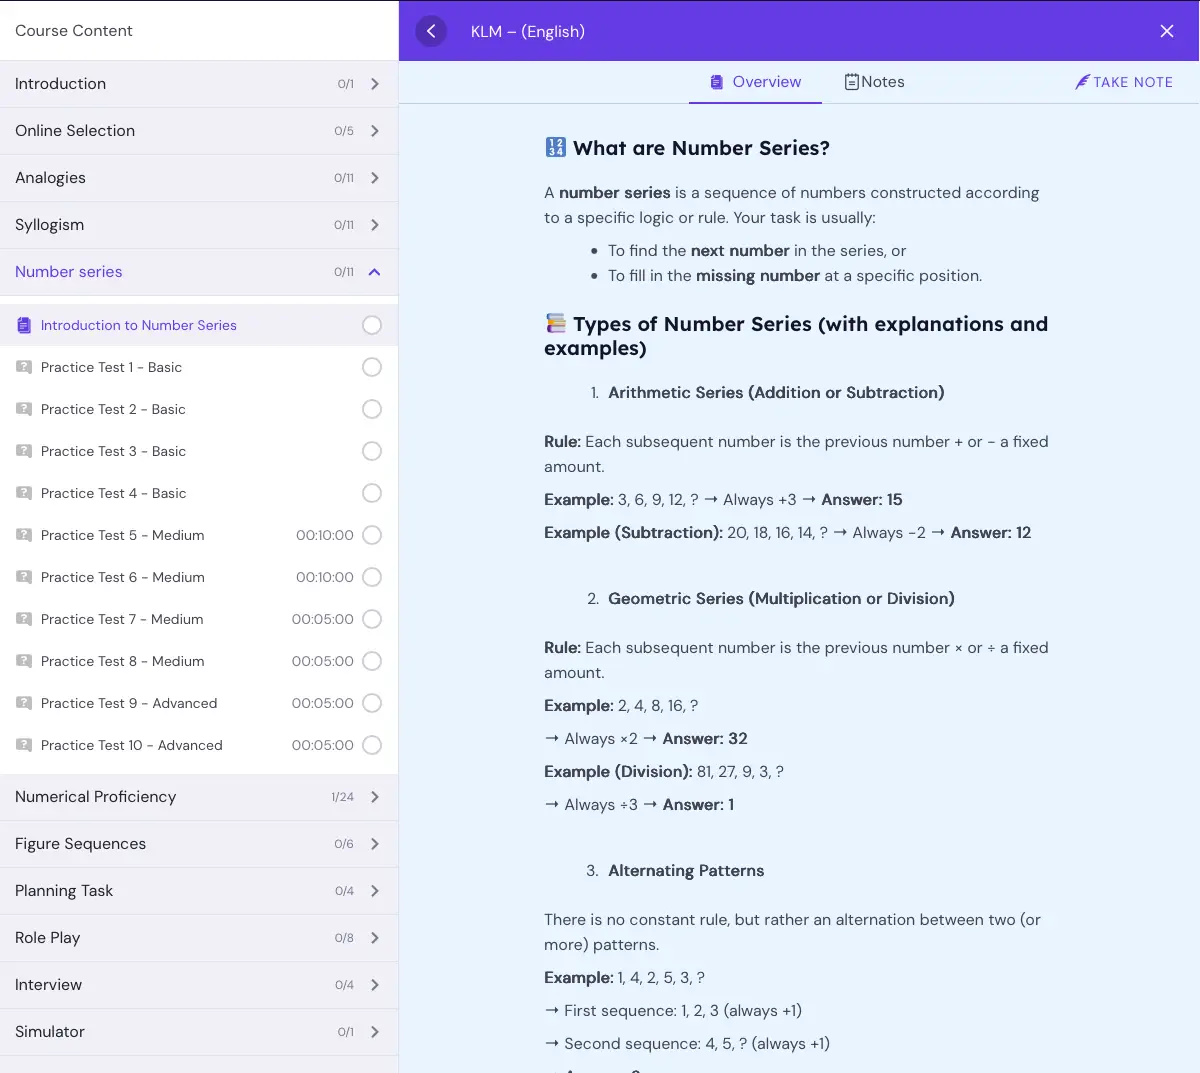Image resolution: width=1200 pixels, height=1073 pixels.
Task: Mark Introduction to Number Series as complete
Action: [x=372, y=325]
